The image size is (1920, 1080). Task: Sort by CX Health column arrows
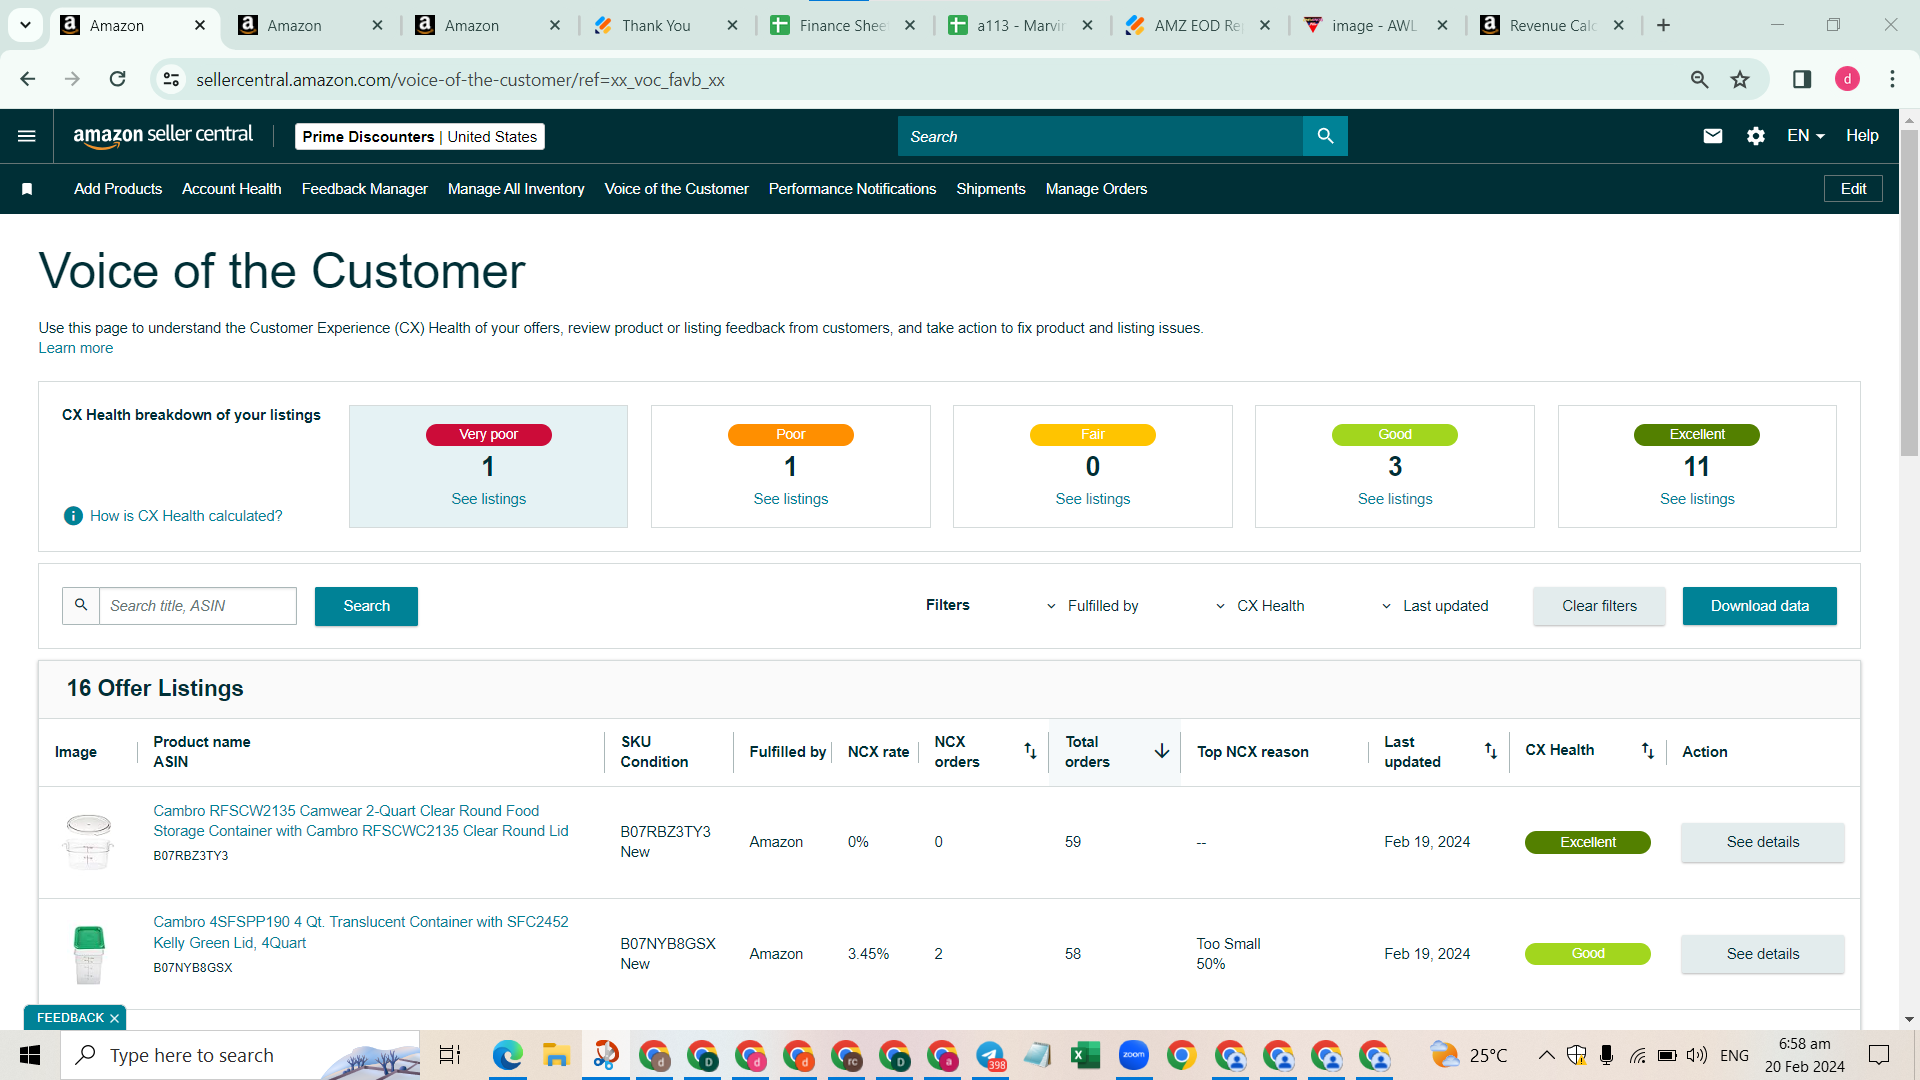(x=1648, y=751)
